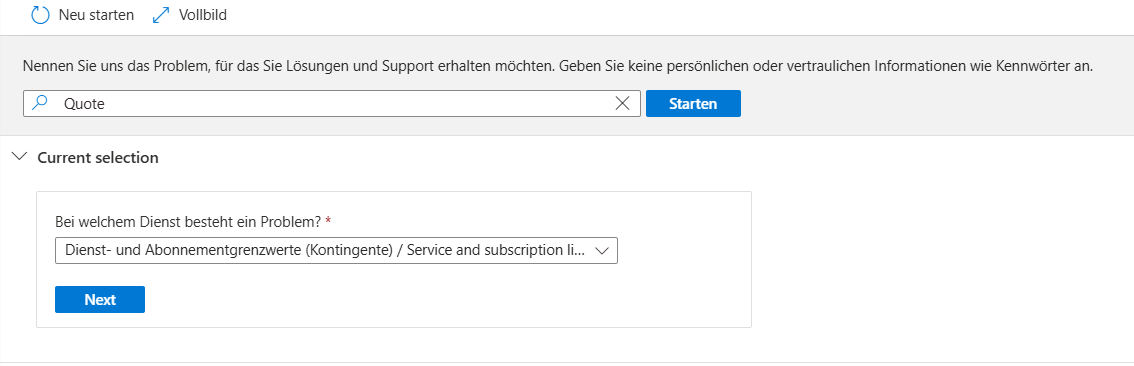
Task: Click the 'Bei welchem Dienst besteht ein Problem?' label
Action: (188, 222)
